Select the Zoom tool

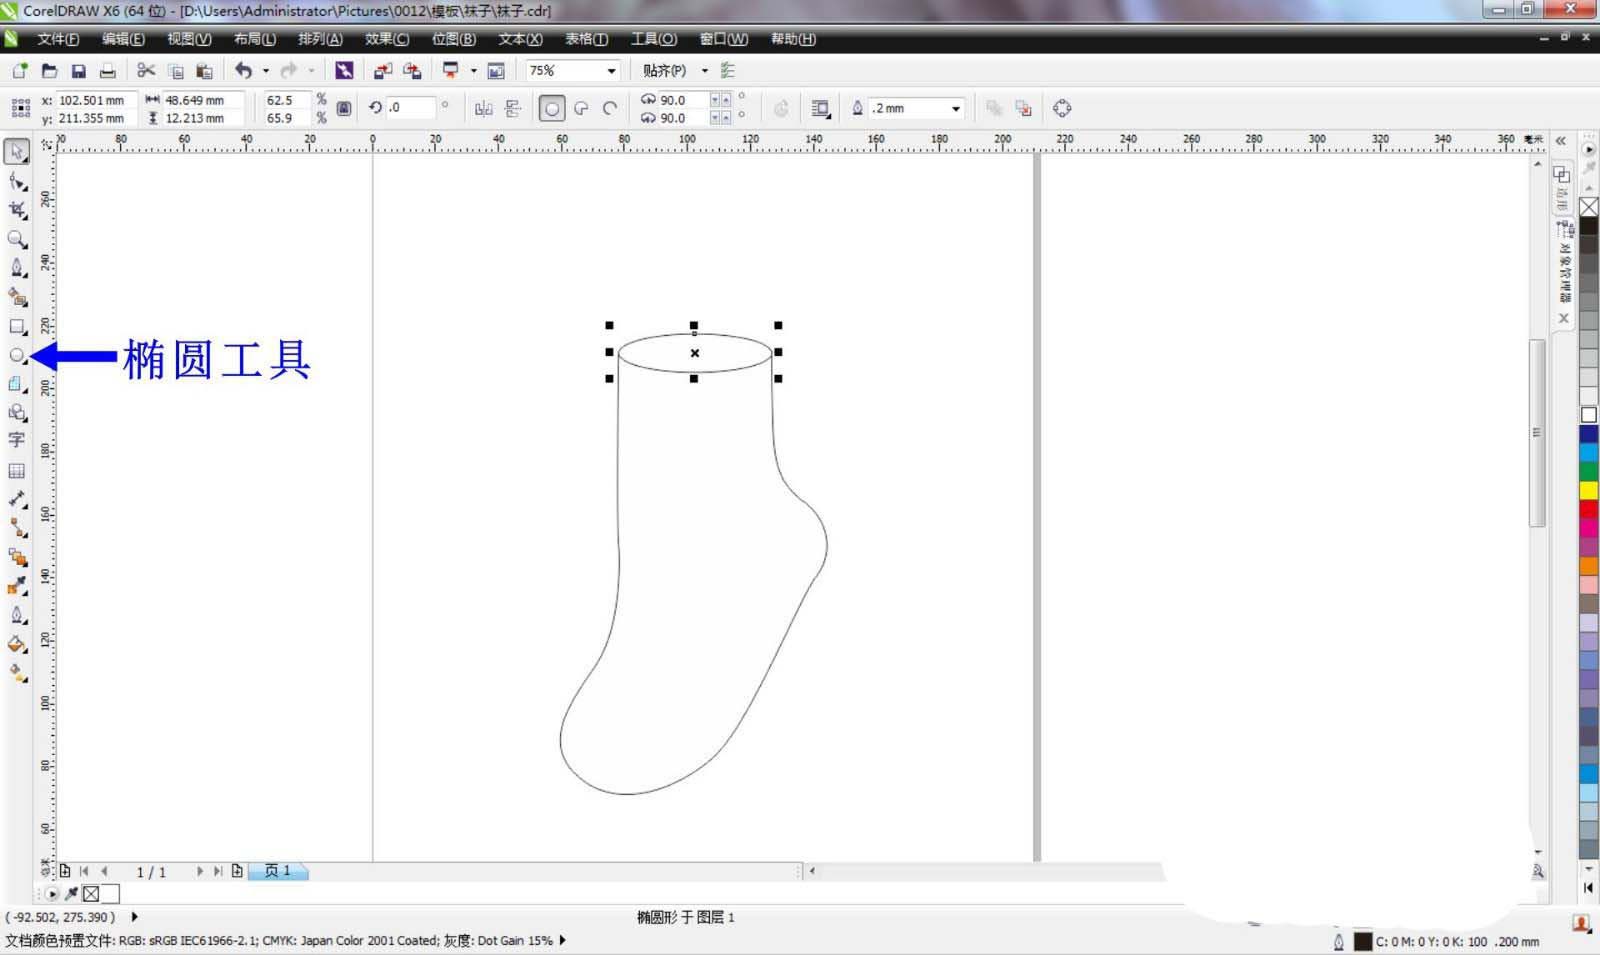[x=16, y=239]
